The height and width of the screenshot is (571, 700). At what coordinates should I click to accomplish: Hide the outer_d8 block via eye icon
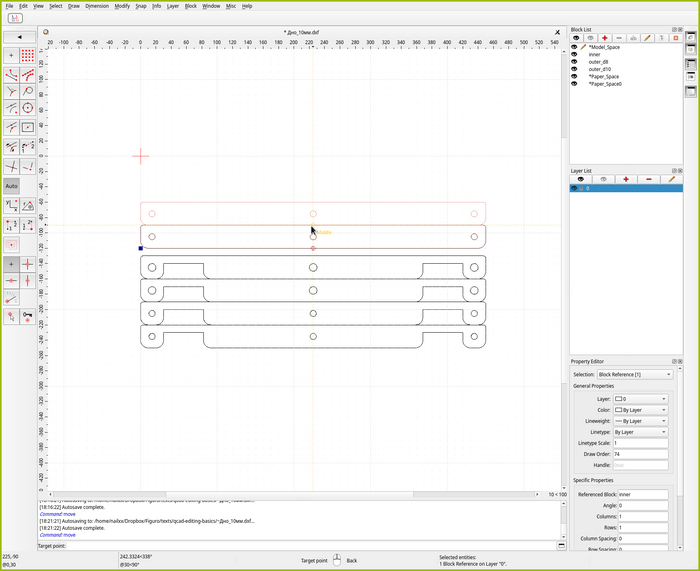(574, 62)
